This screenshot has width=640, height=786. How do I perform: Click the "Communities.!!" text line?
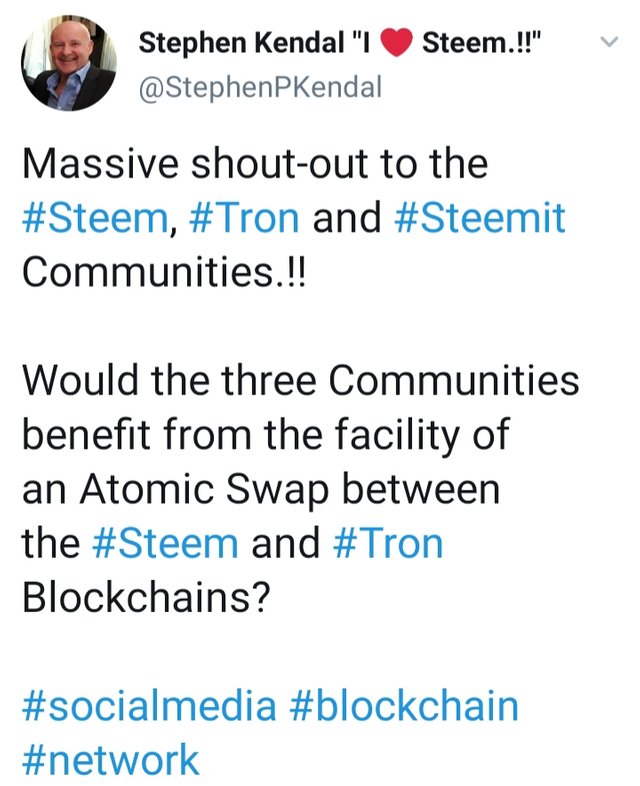165,272
